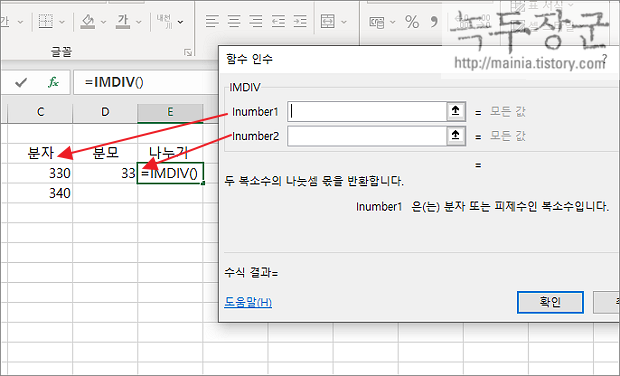Click accounting number format icon
This screenshot has width=620, height=376.
click(x=377, y=22)
